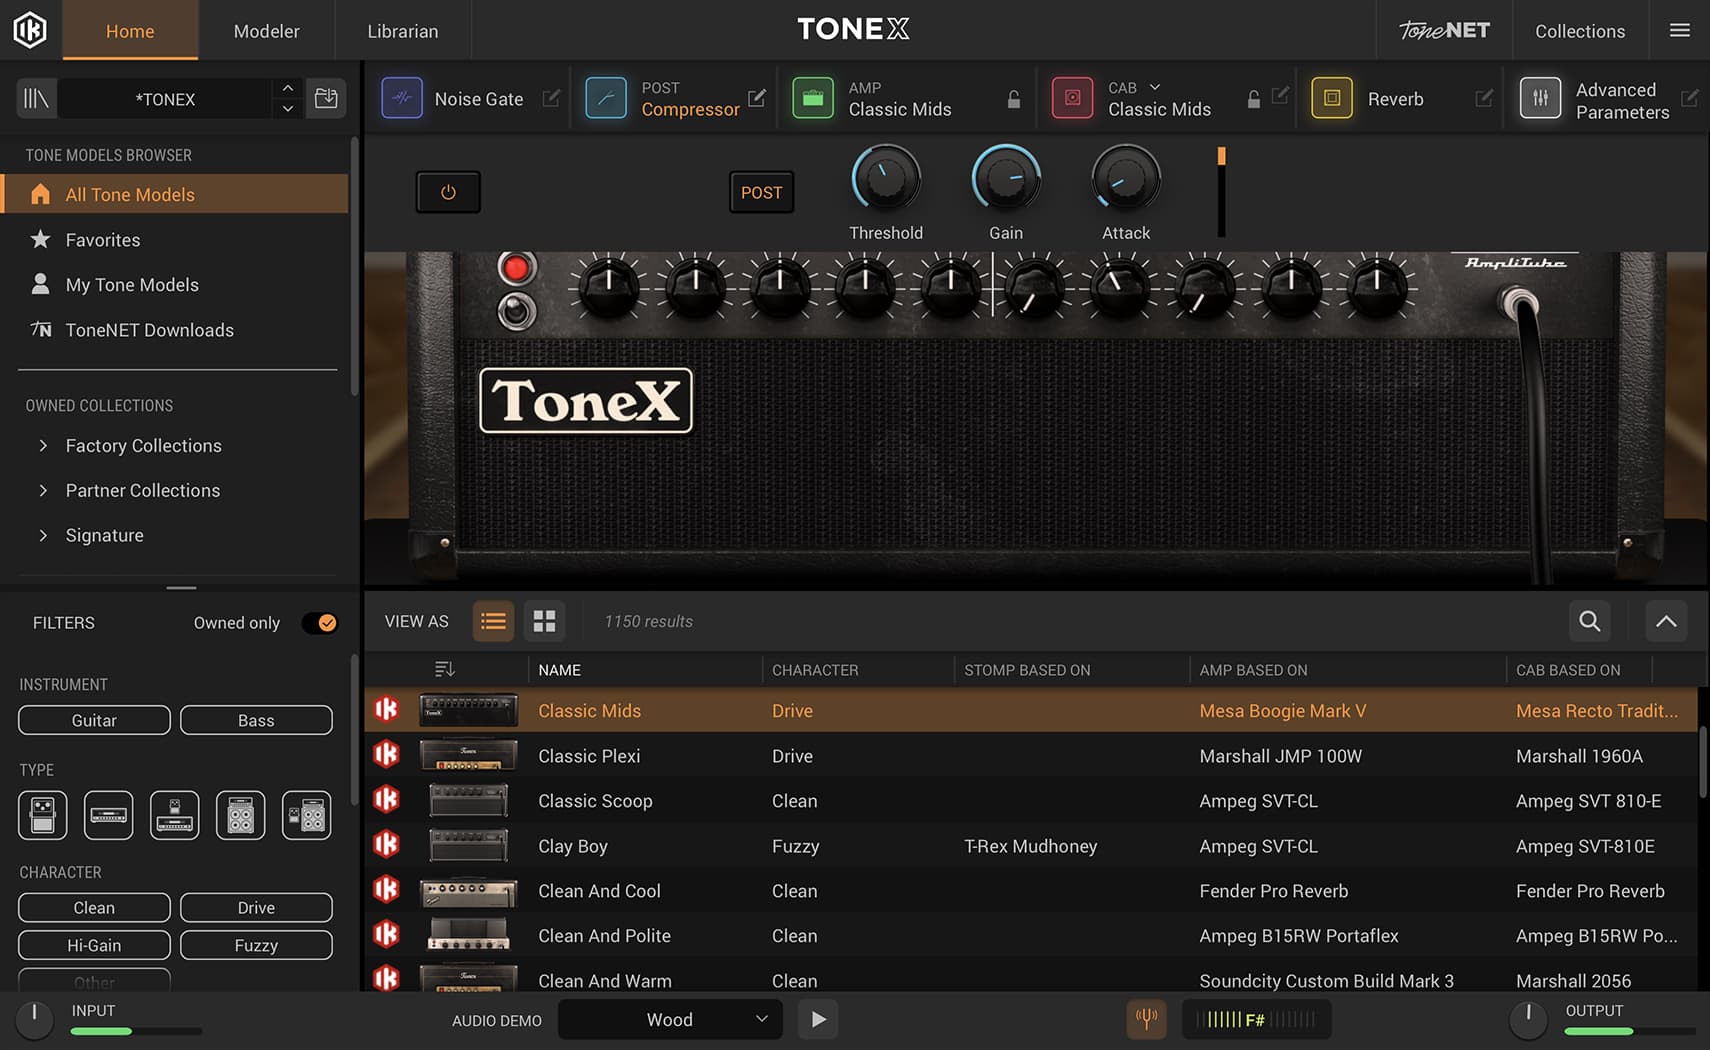Toggle the compressor POST button
The image size is (1710, 1050).
761,192
